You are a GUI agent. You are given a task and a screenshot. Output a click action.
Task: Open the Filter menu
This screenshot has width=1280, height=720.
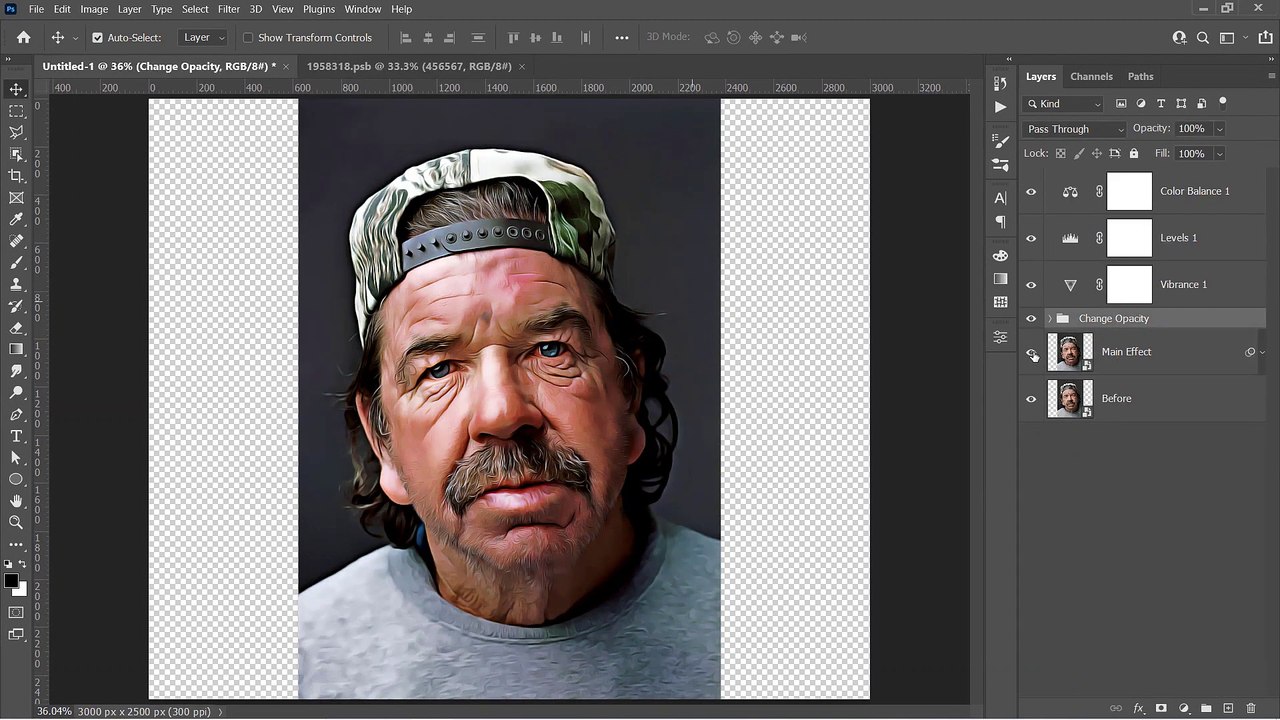click(x=228, y=9)
